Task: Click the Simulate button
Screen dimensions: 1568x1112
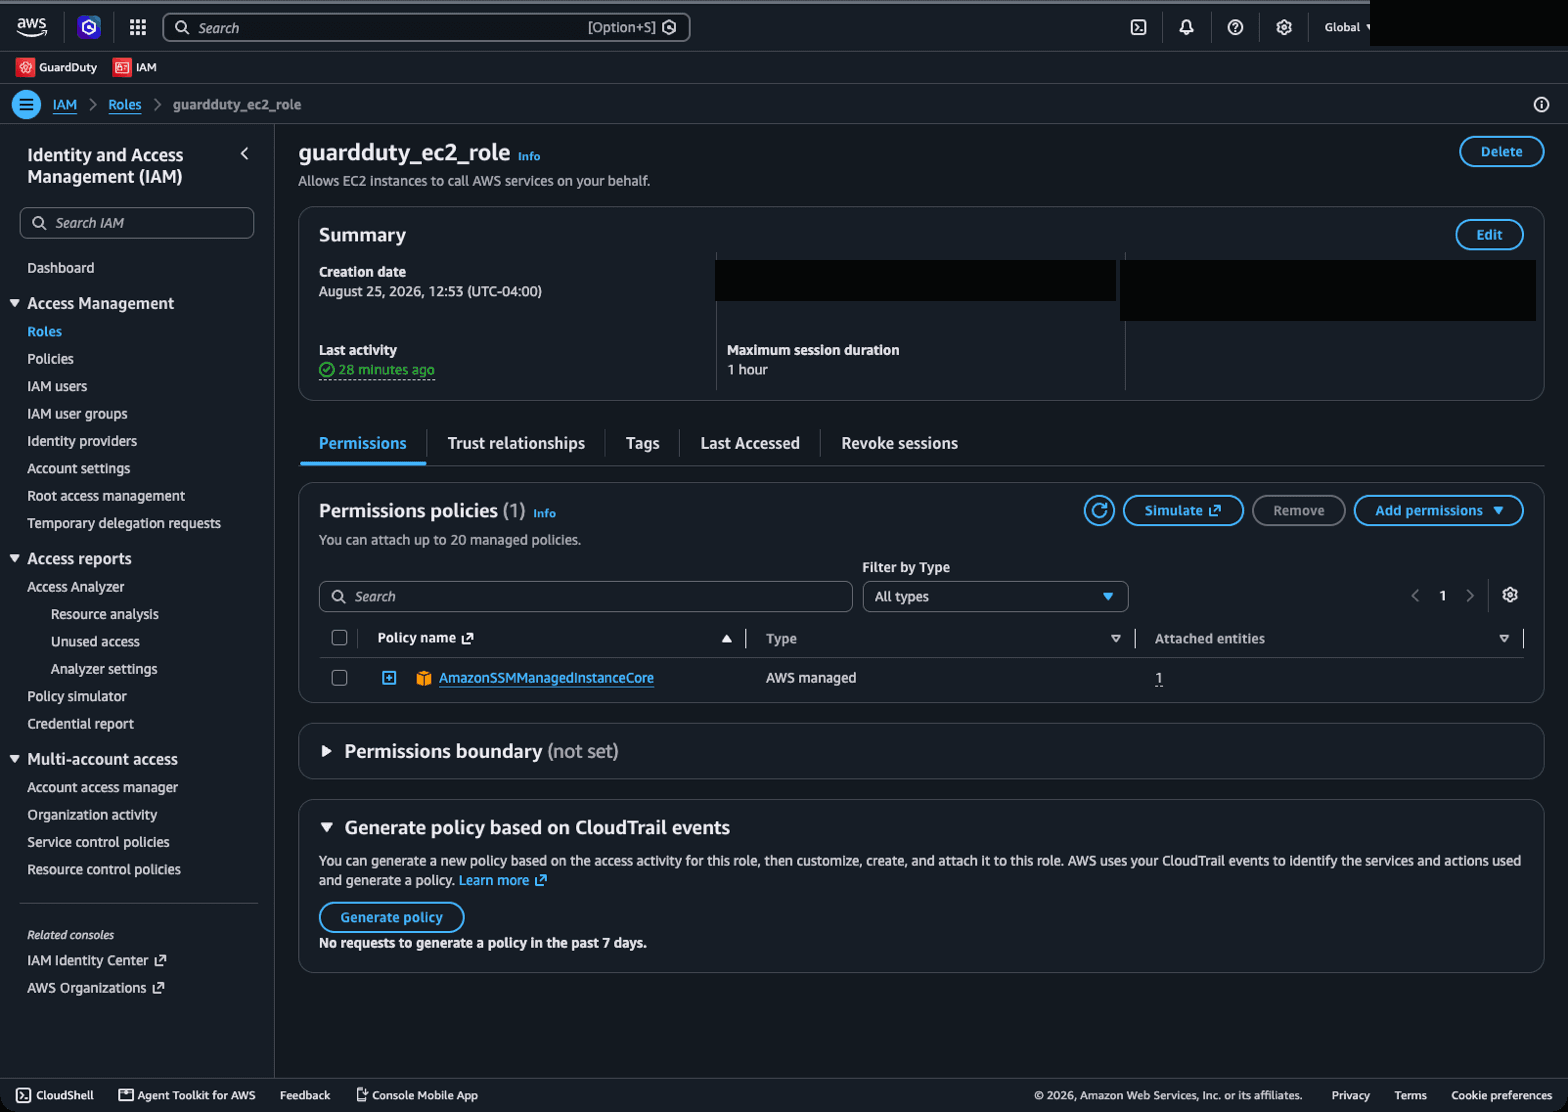Action: pyautogui.click(x=1183, y=510)
